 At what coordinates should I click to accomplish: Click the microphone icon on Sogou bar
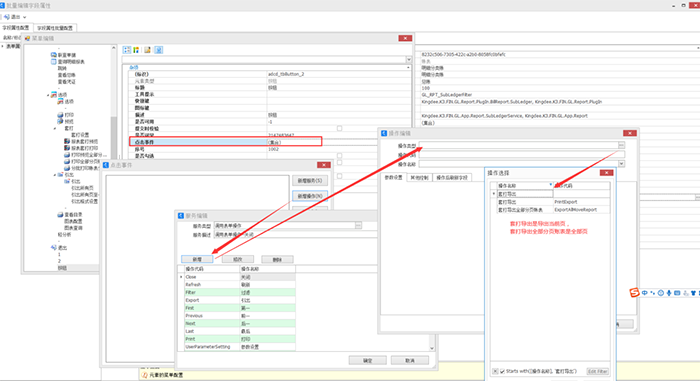(x=669, y=293)
